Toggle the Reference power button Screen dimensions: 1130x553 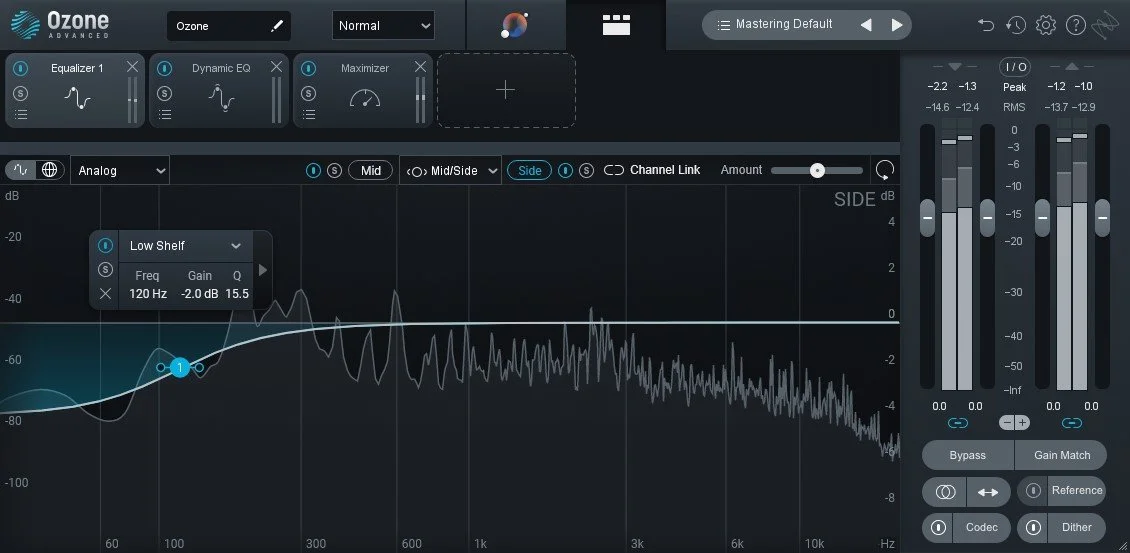1033,491
